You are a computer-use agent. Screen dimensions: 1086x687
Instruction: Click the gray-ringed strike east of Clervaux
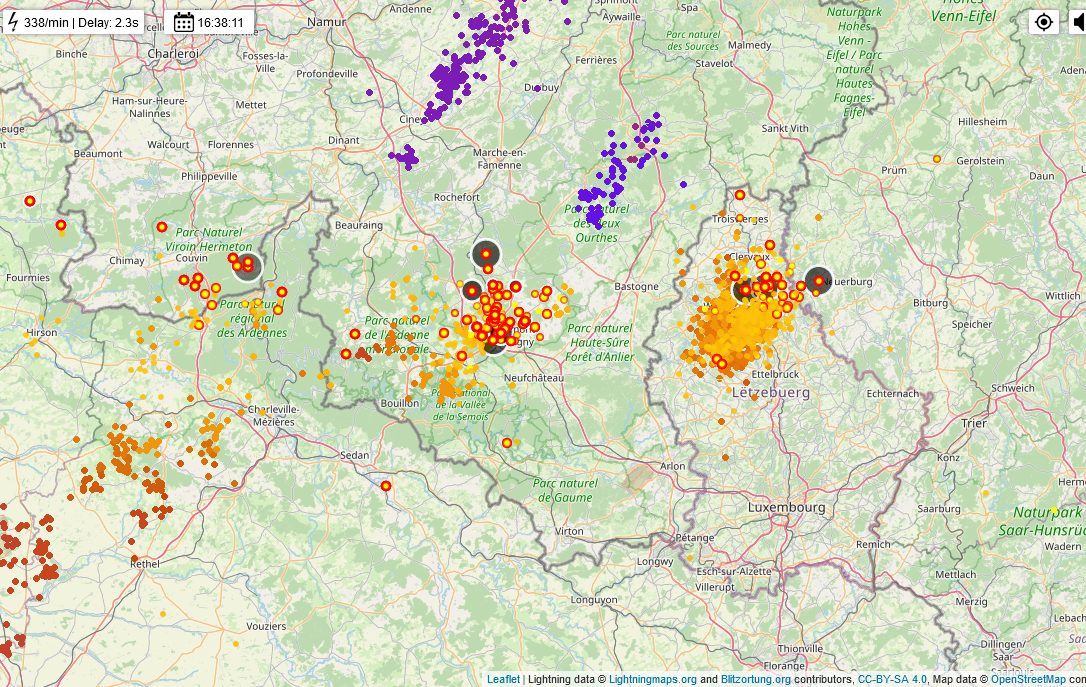click(818, 281)
